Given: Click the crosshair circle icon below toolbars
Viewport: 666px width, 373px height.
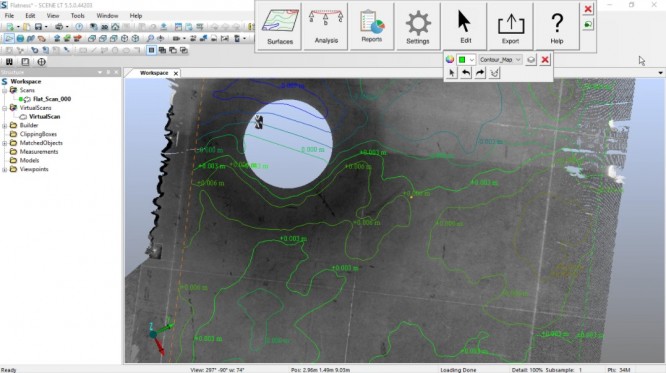Looking at the screenshot, I should (41, 62).
